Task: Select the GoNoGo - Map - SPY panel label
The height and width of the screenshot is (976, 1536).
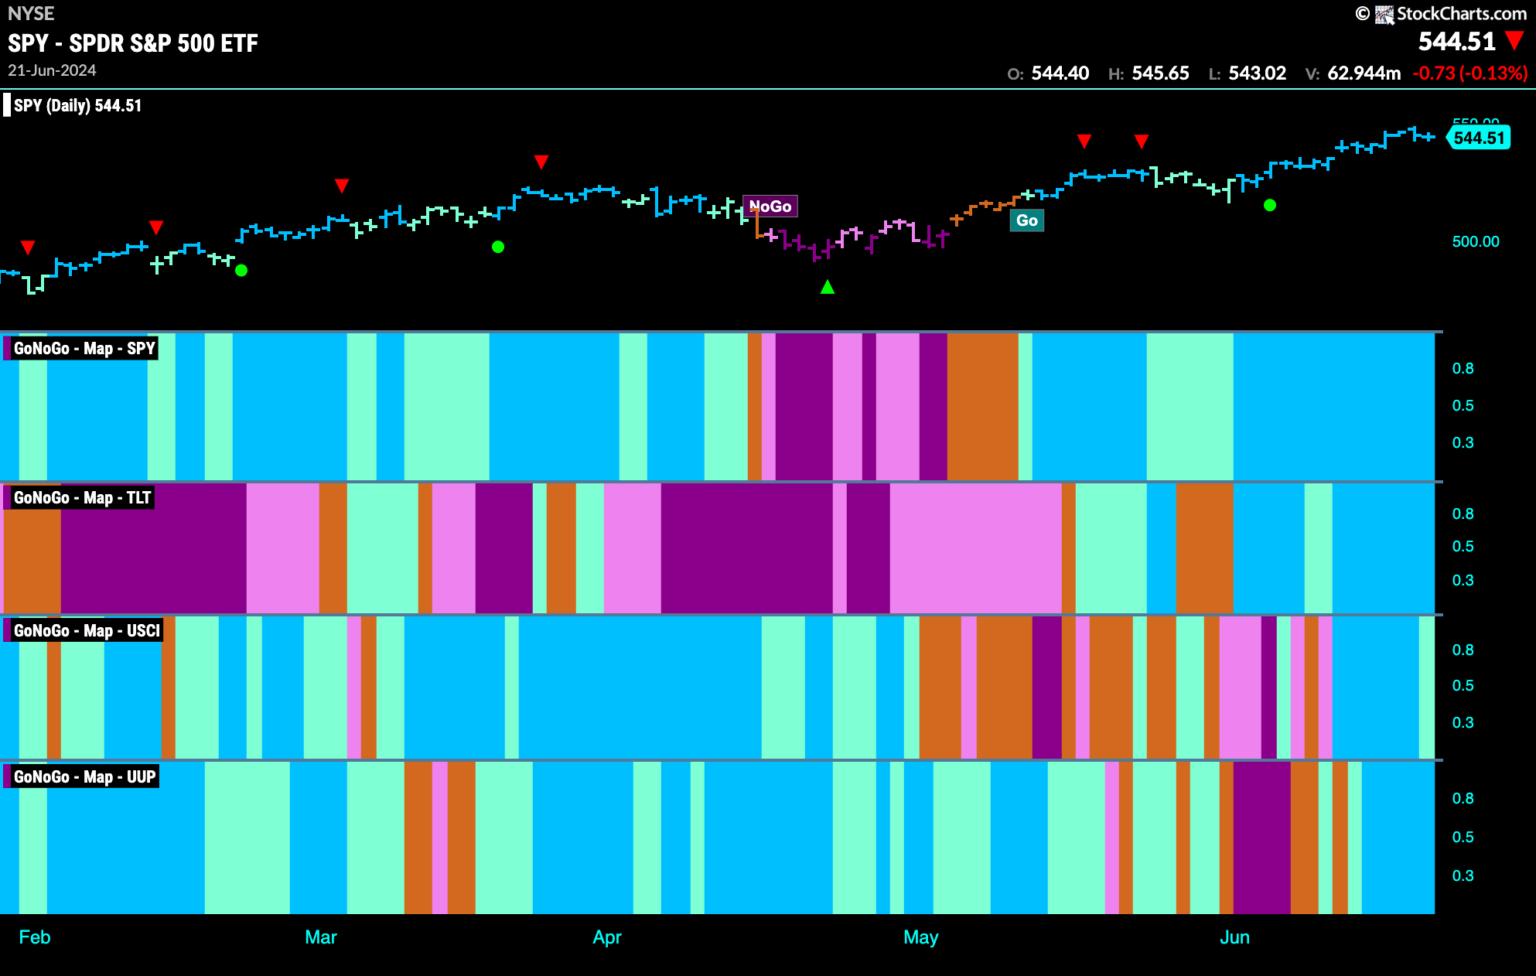Action: pos(84,348)
